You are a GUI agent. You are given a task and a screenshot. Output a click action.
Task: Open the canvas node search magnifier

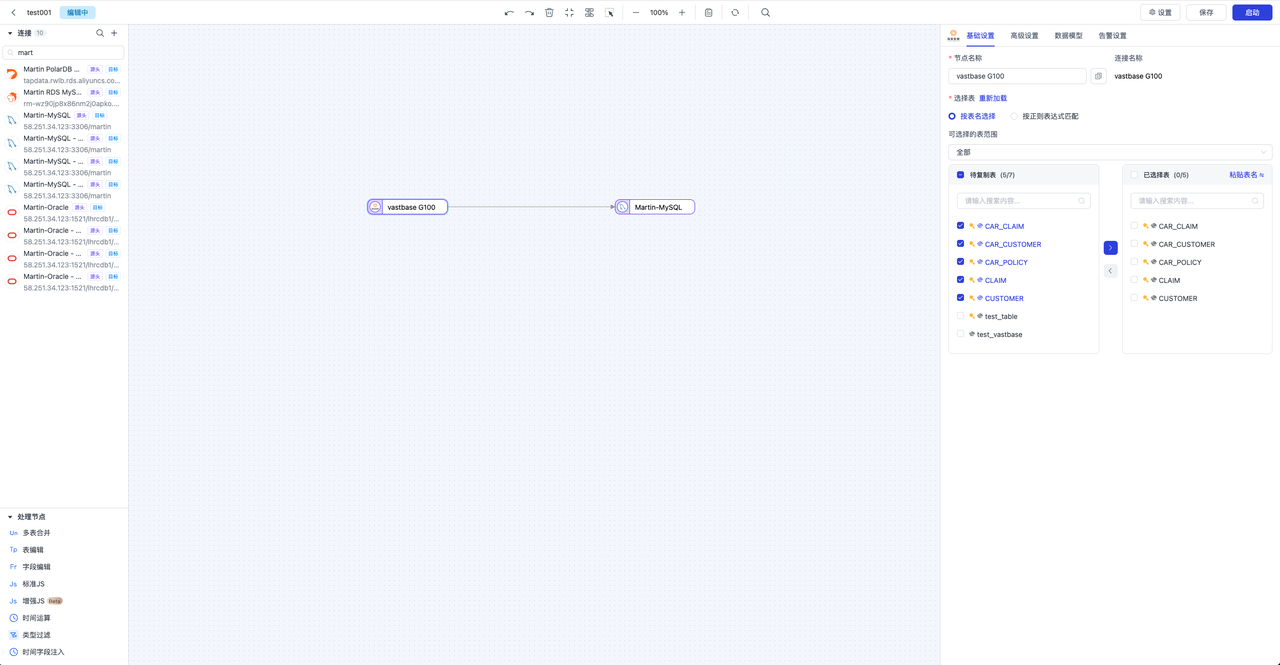tap(766, 13)
